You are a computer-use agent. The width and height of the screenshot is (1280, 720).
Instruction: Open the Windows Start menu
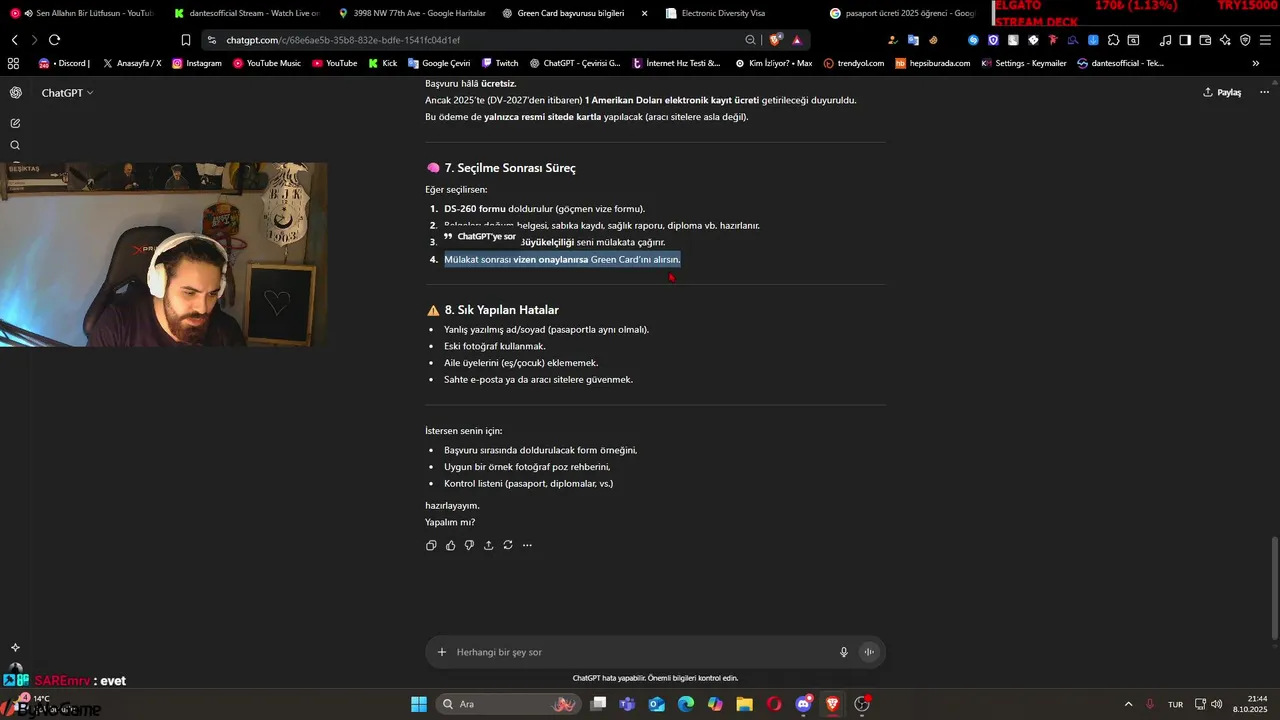[419, 704]
